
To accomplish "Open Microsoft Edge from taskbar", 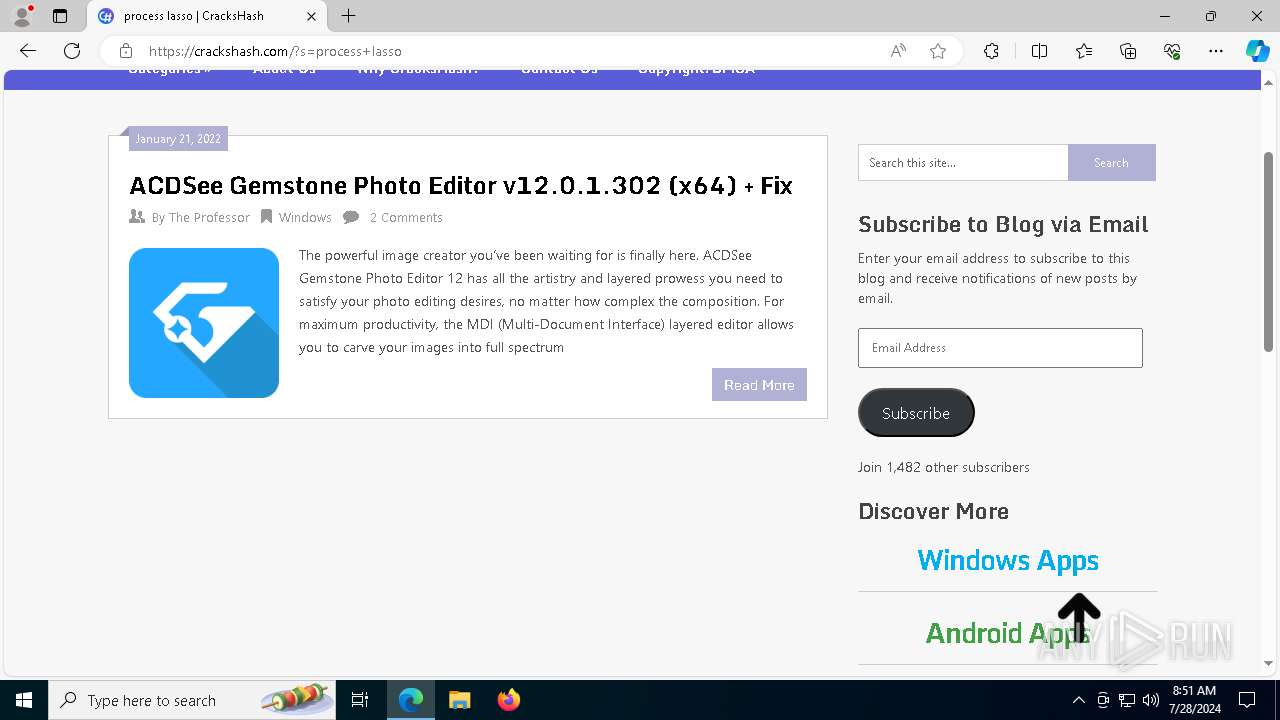I will [x=411, y=700].
